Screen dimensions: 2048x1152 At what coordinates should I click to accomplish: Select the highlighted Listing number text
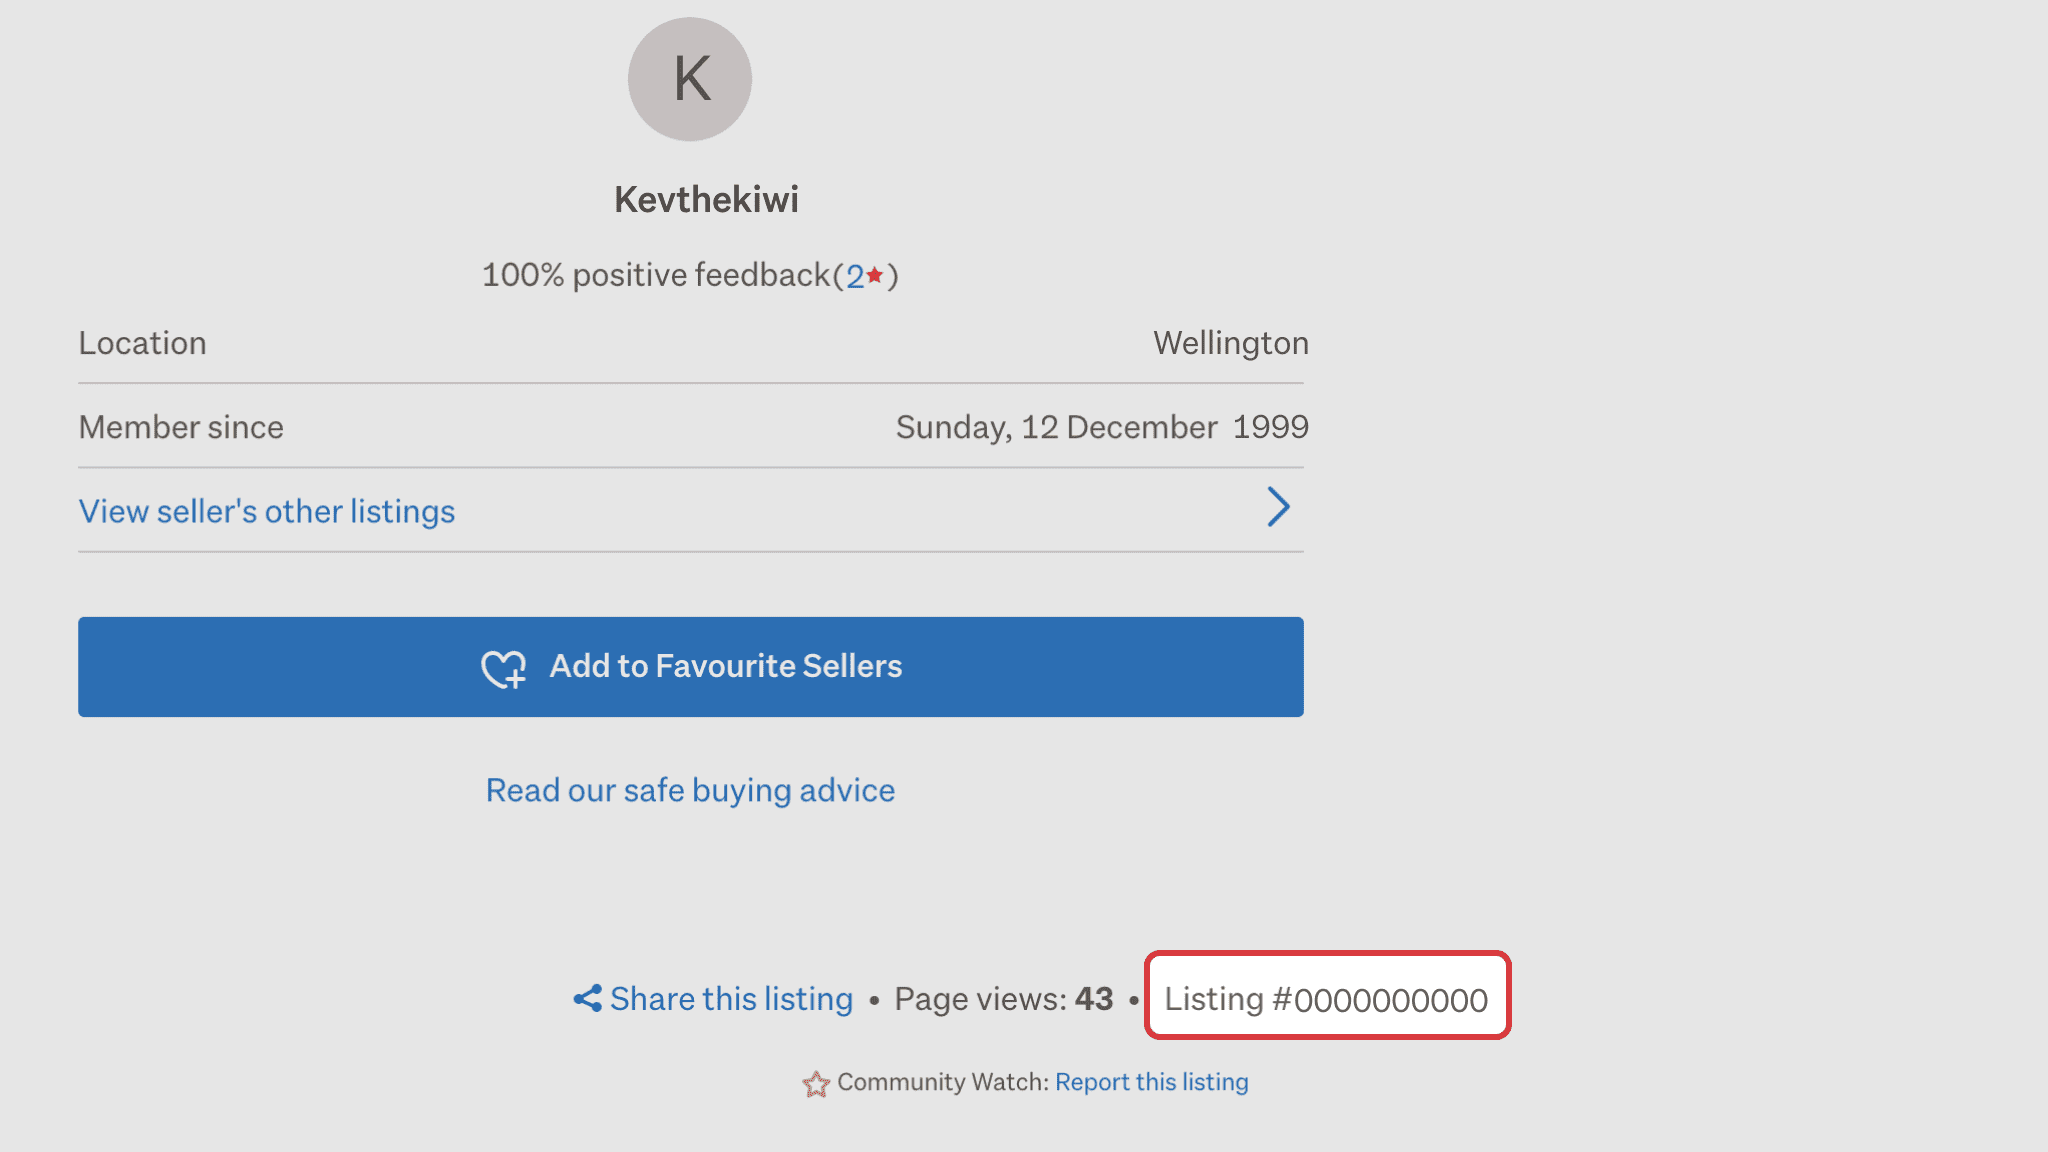1326,999
